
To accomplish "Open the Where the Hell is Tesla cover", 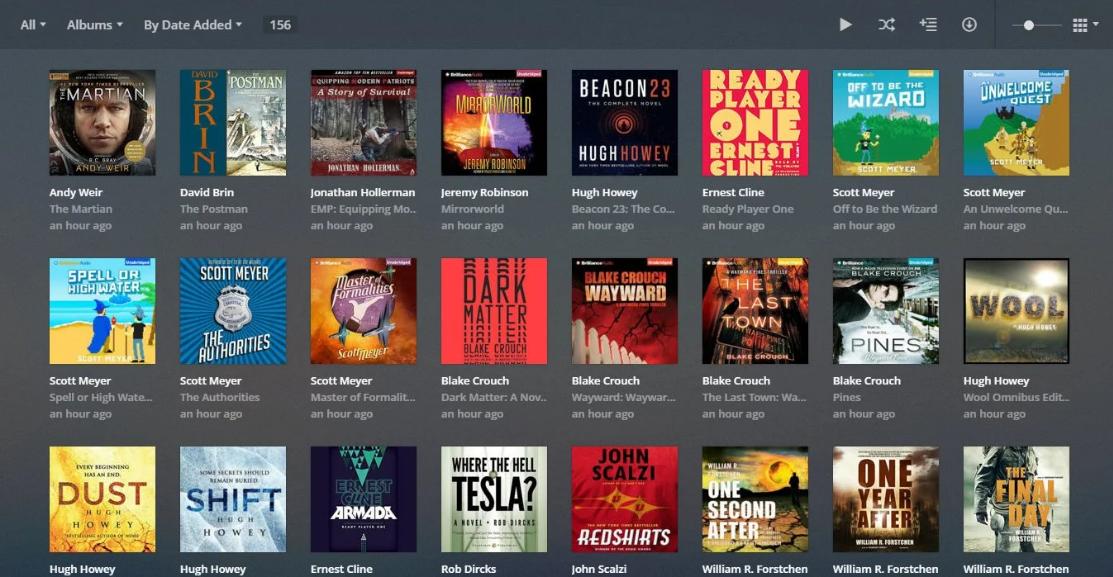I will (x=494, y=499).
